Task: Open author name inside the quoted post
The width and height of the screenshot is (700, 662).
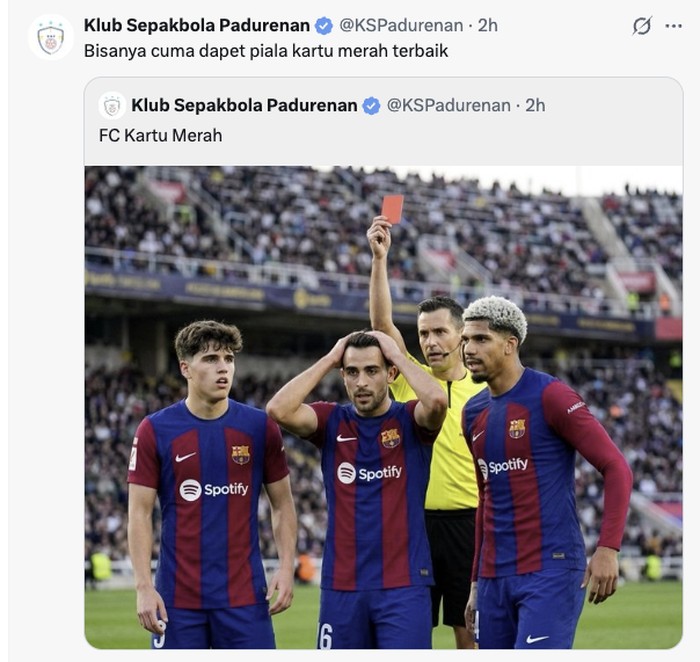Action: (244, 105)
